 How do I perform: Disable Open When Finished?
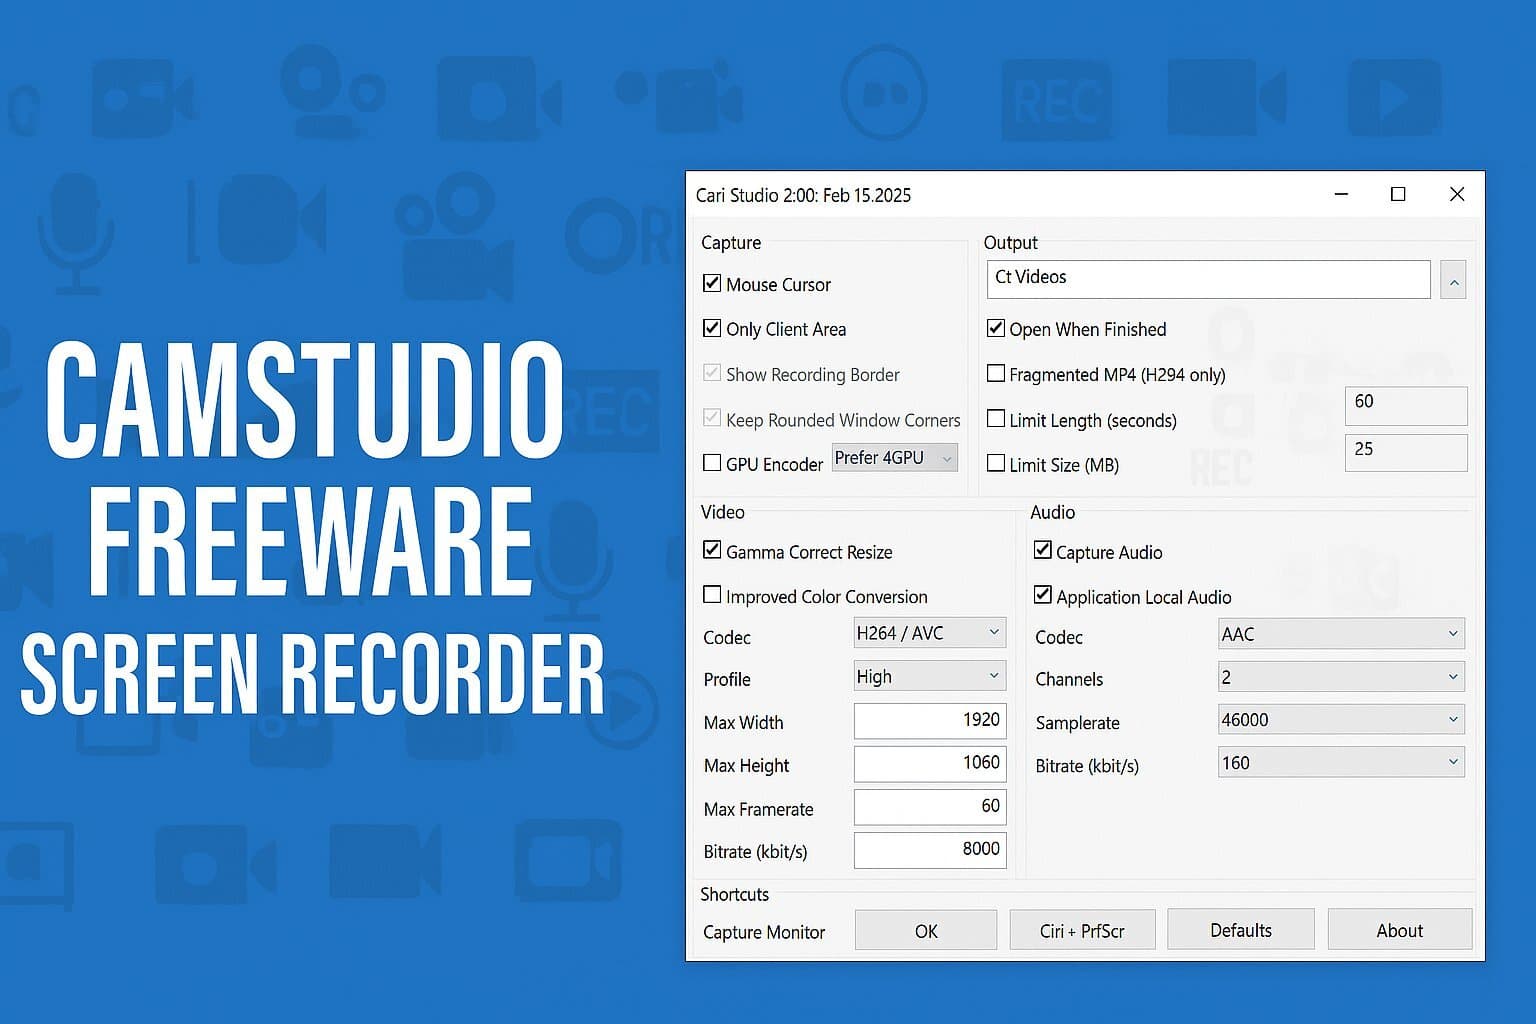point(996,328)
